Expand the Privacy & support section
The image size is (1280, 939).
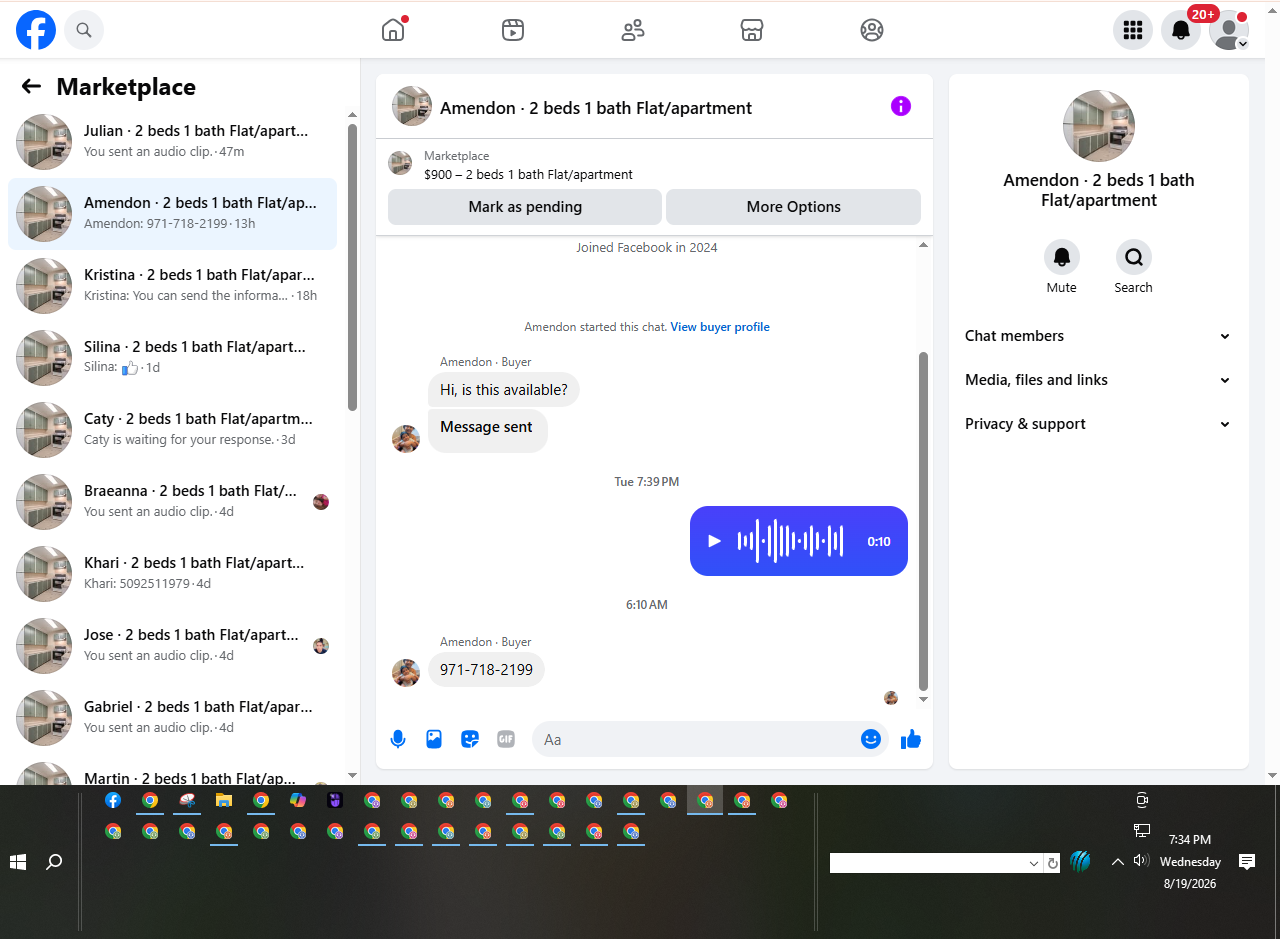[1098, 424]
